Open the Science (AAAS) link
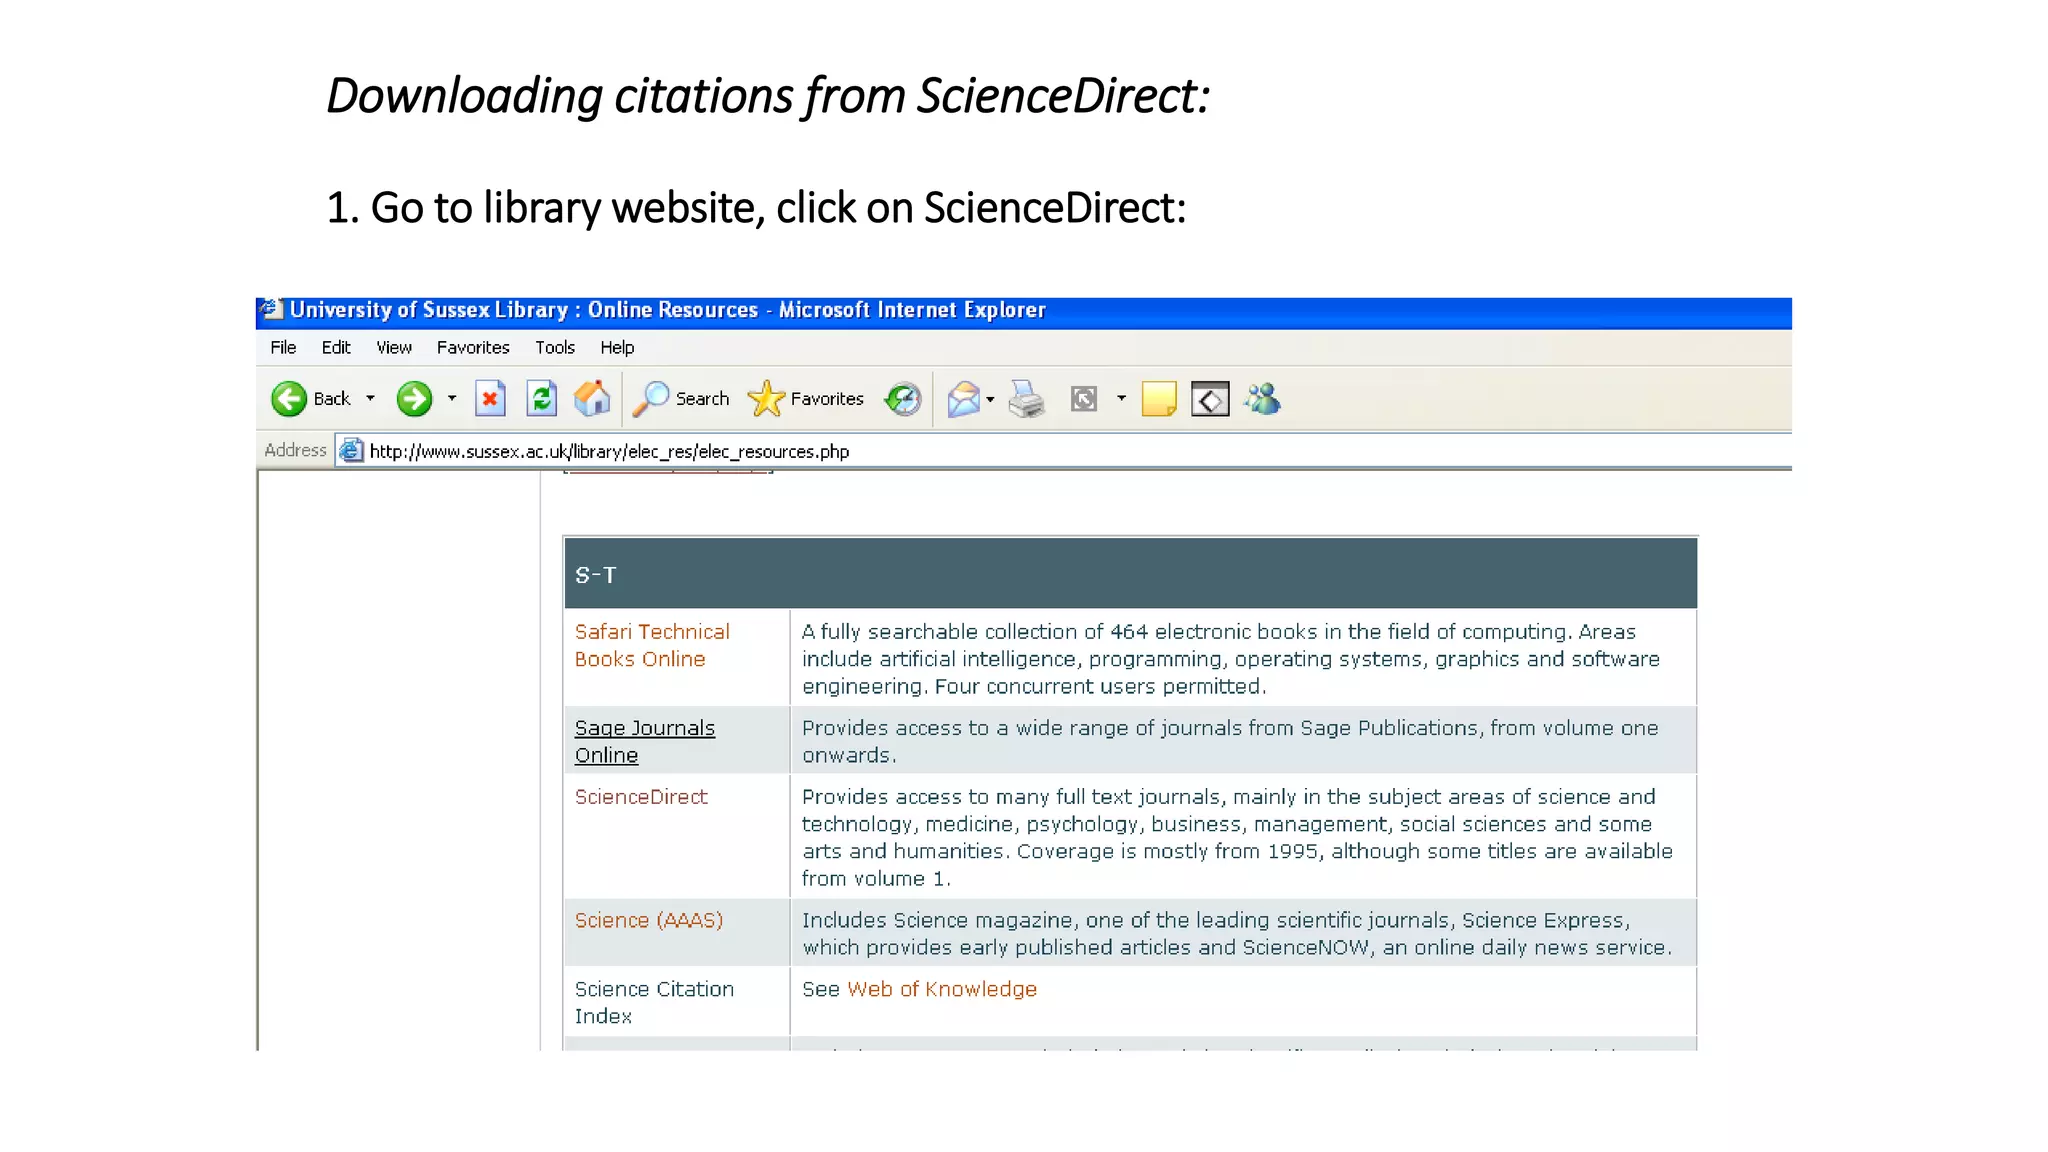The height and width of the screenshot is (1152, 2048). tap(649, 920)
